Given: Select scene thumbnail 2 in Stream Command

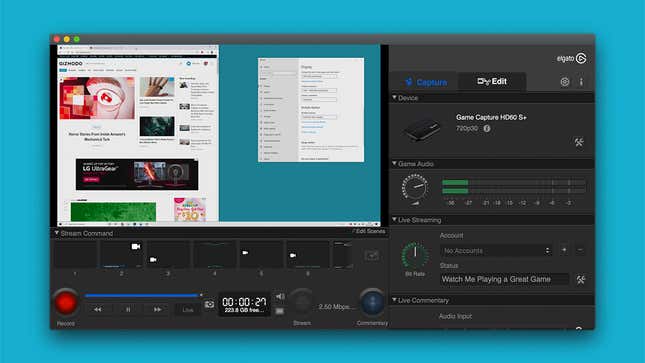Looking at the screenshot, I should (122, 255).
